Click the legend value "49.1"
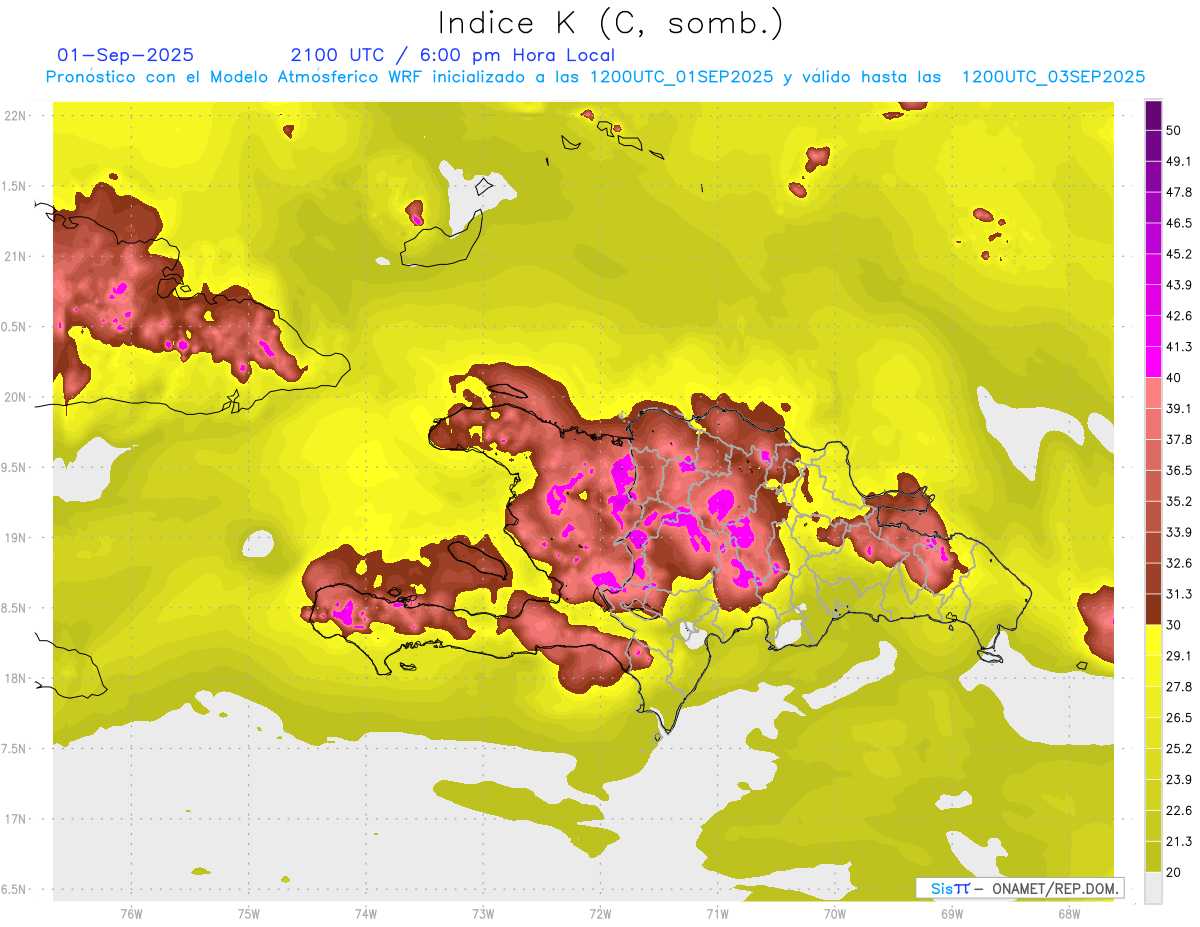This screenshot has width=1200, height=927. tap(1179, 161)
